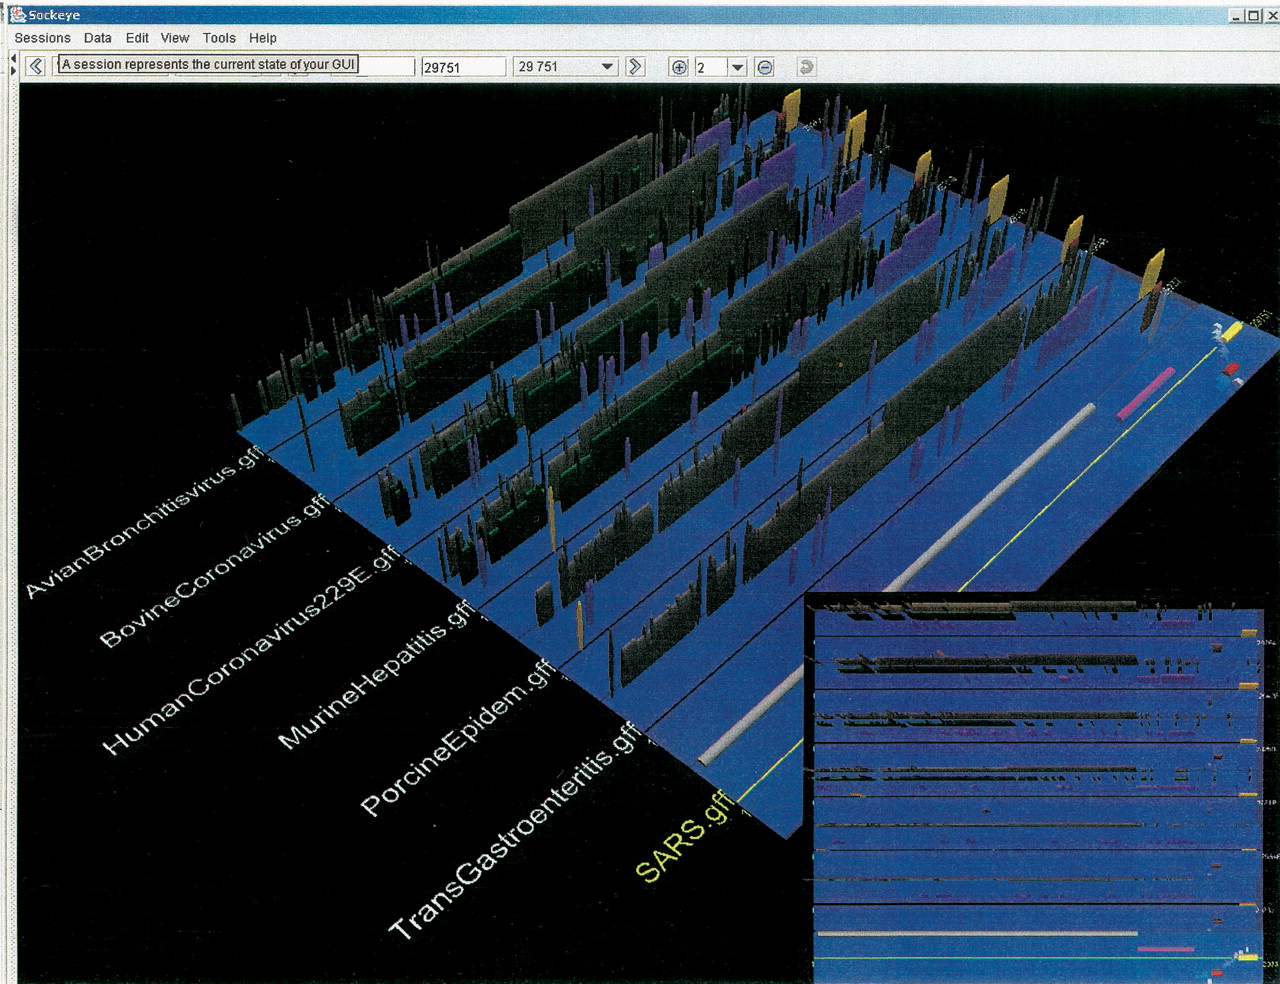Click the position field showing 29751

point(463,67)
